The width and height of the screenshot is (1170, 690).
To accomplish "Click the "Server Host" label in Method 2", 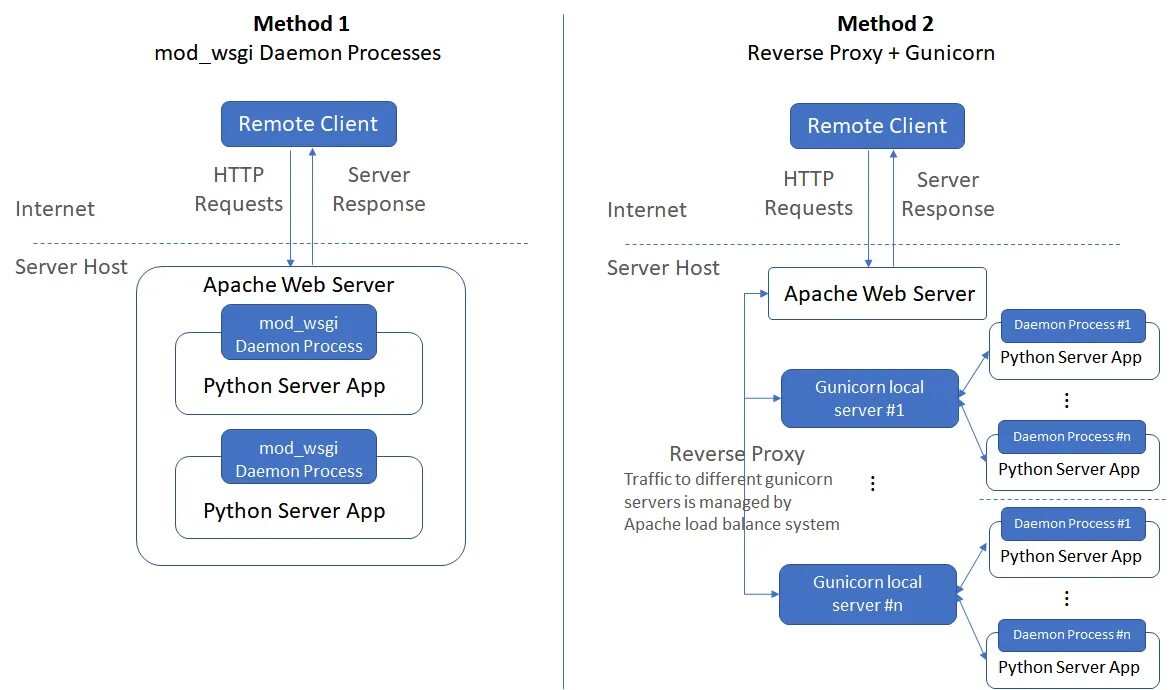I will point(663,268).
